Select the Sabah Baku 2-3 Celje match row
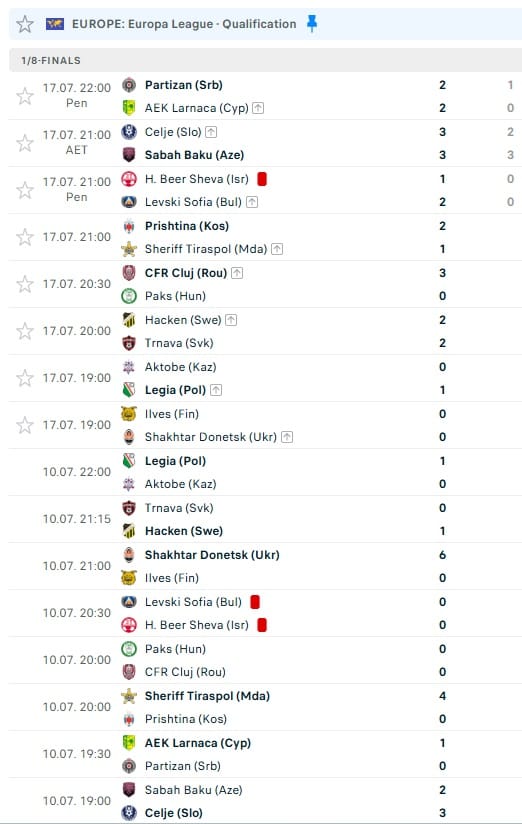Screen dimensions: 522x824 [265, 801]
